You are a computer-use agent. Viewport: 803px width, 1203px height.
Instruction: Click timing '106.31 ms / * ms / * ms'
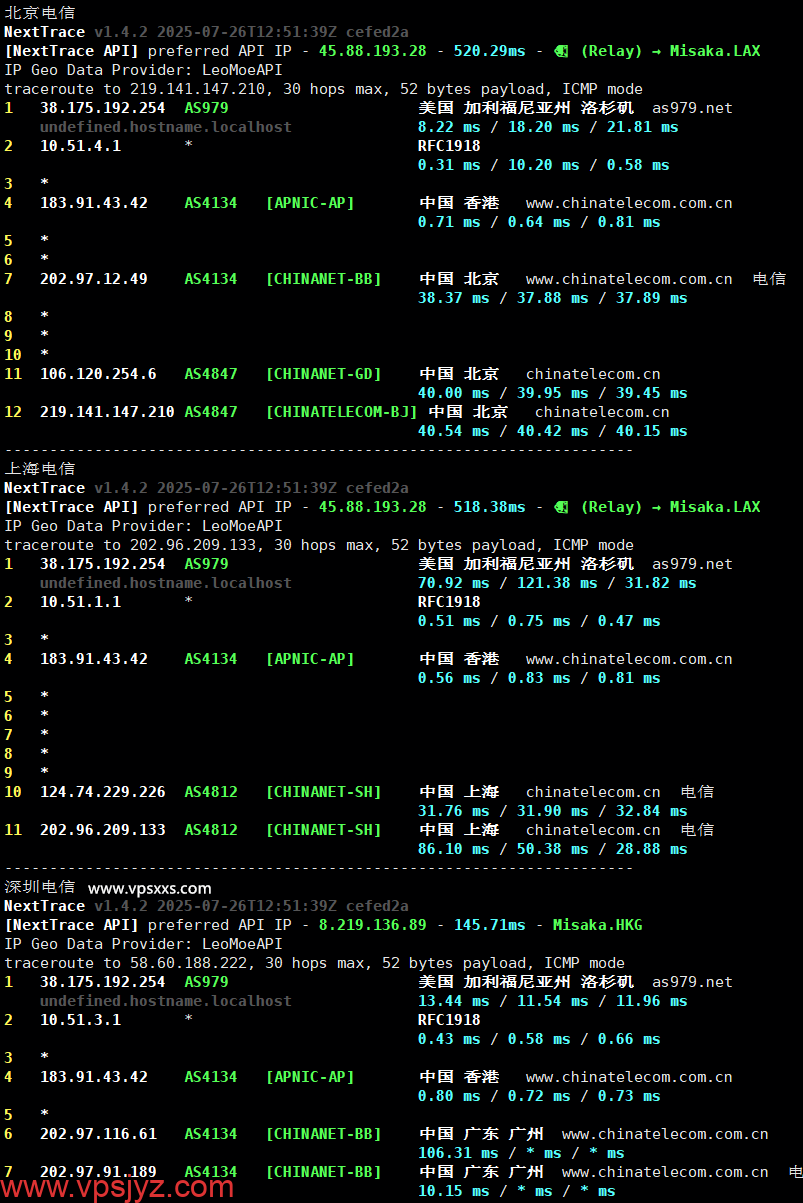coord(521,1153)
